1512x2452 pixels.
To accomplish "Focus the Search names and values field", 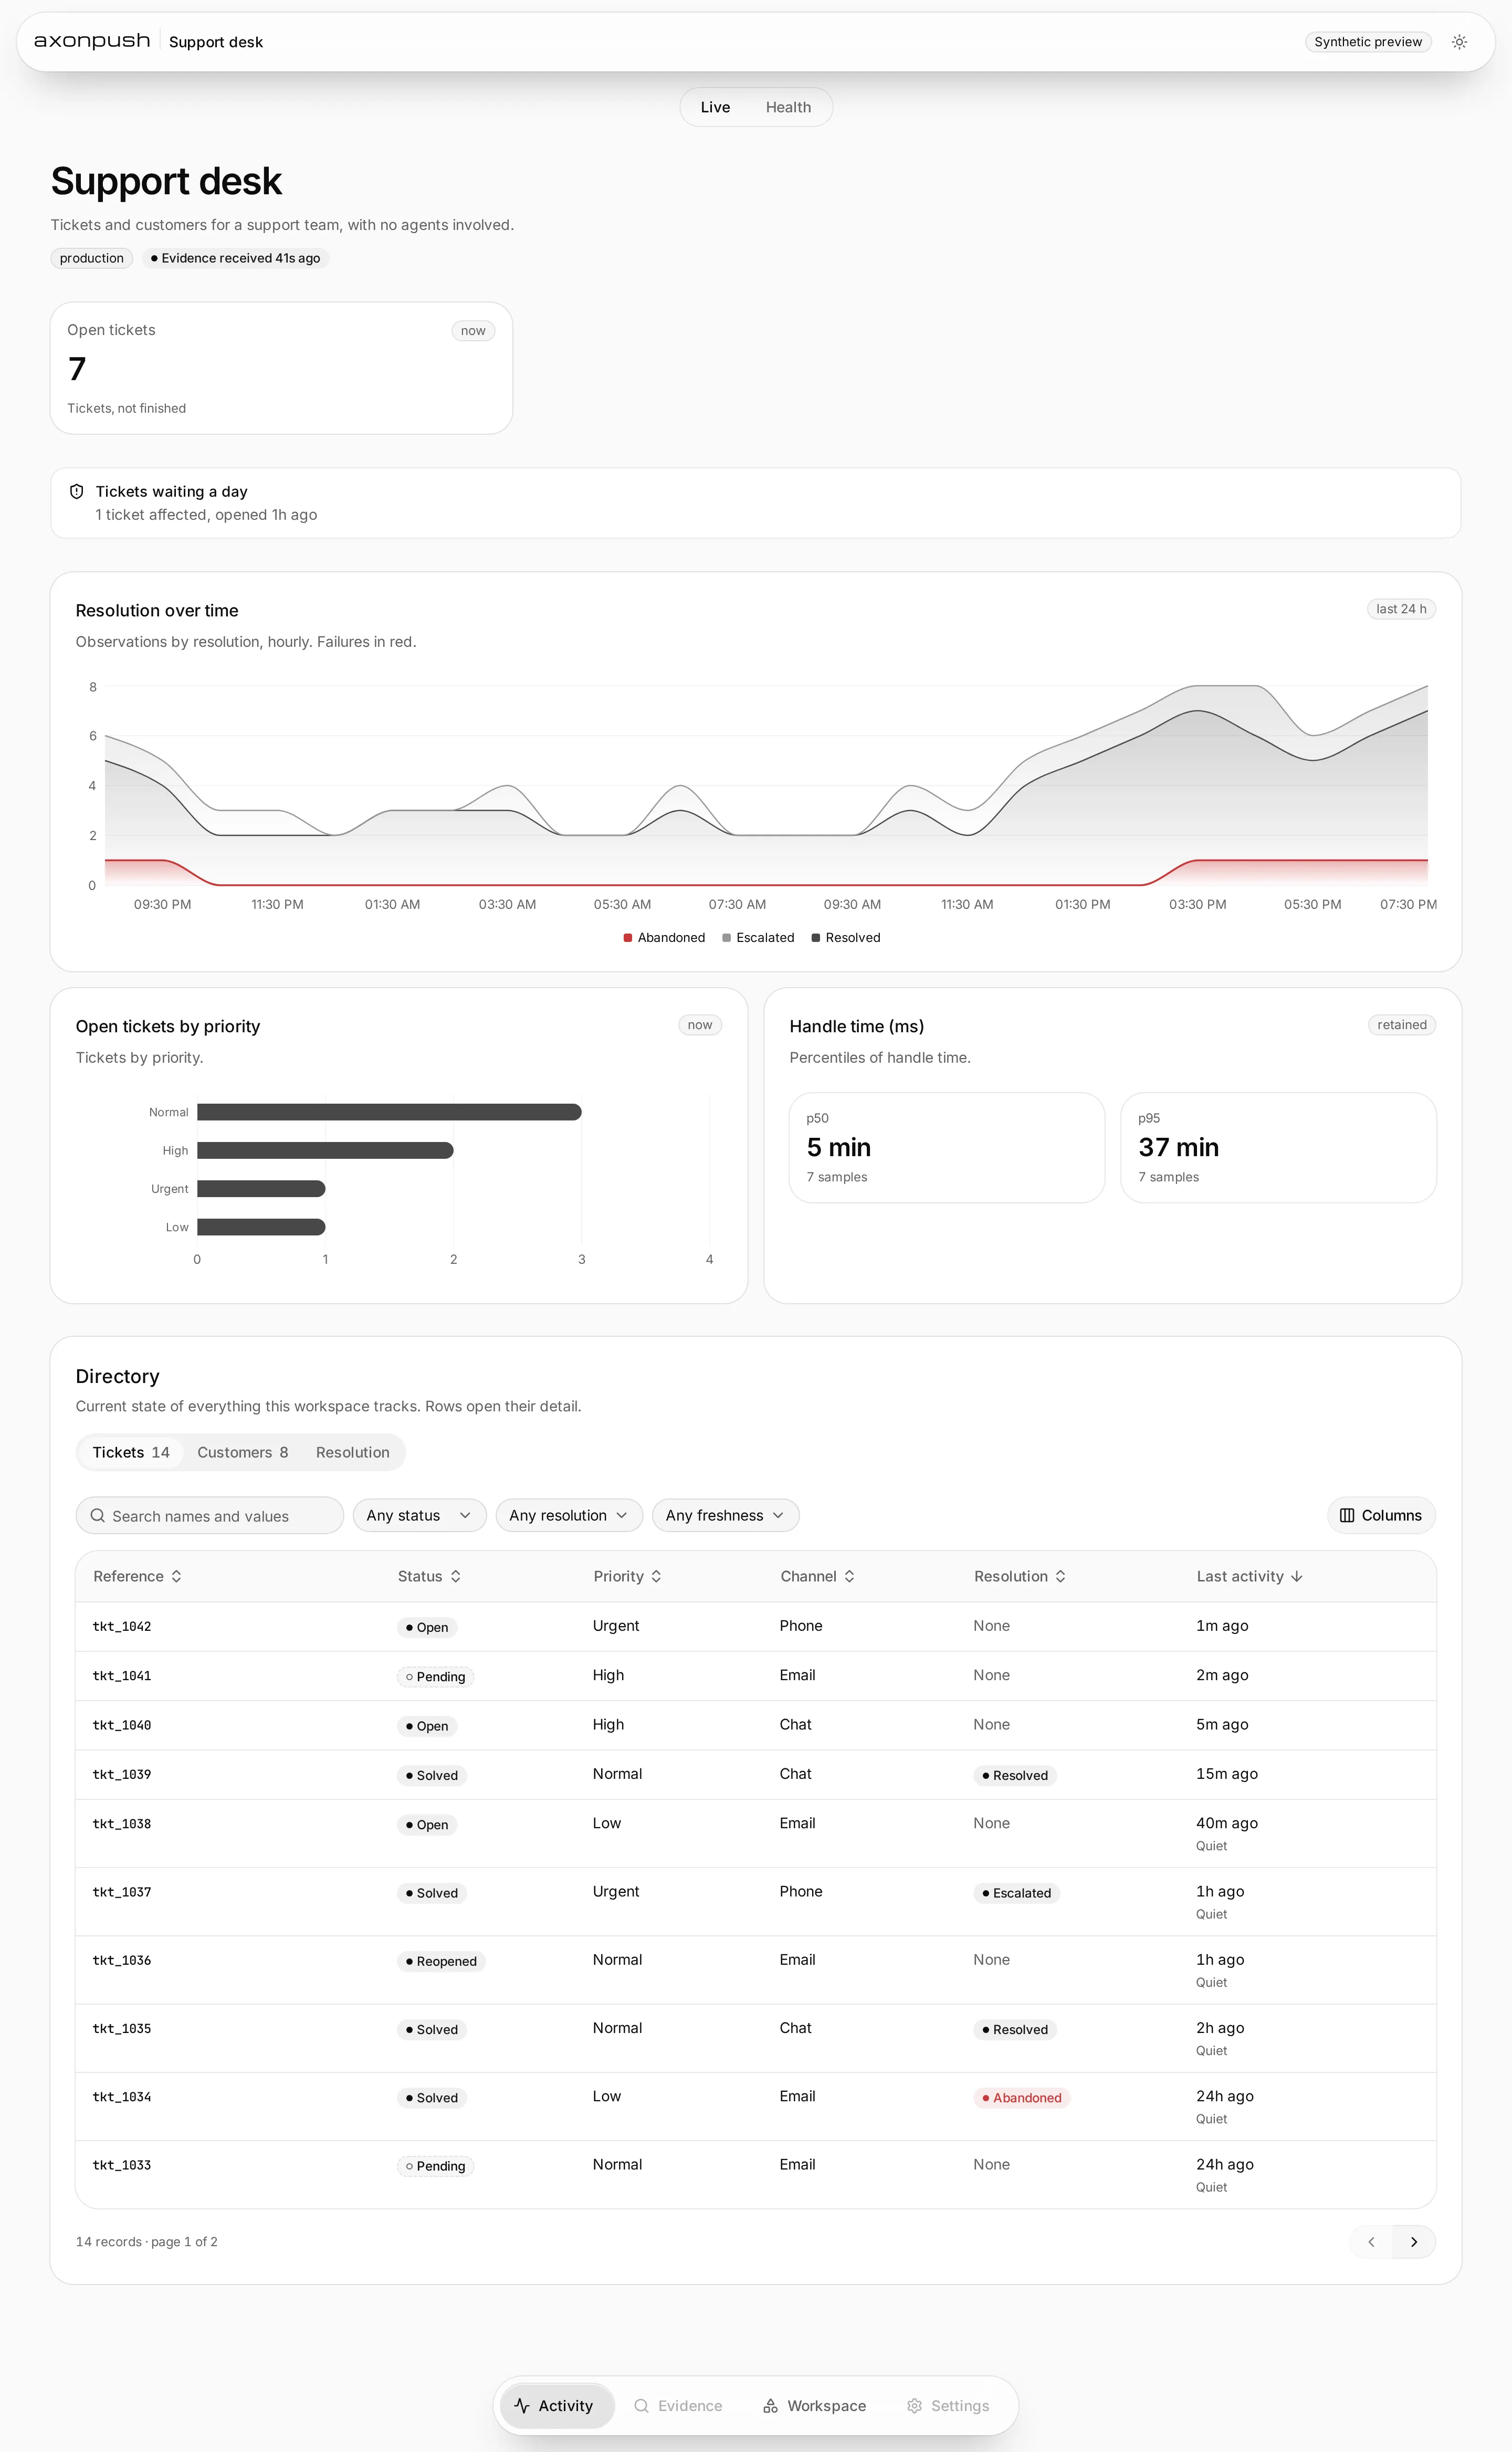I will [210, 1515].
